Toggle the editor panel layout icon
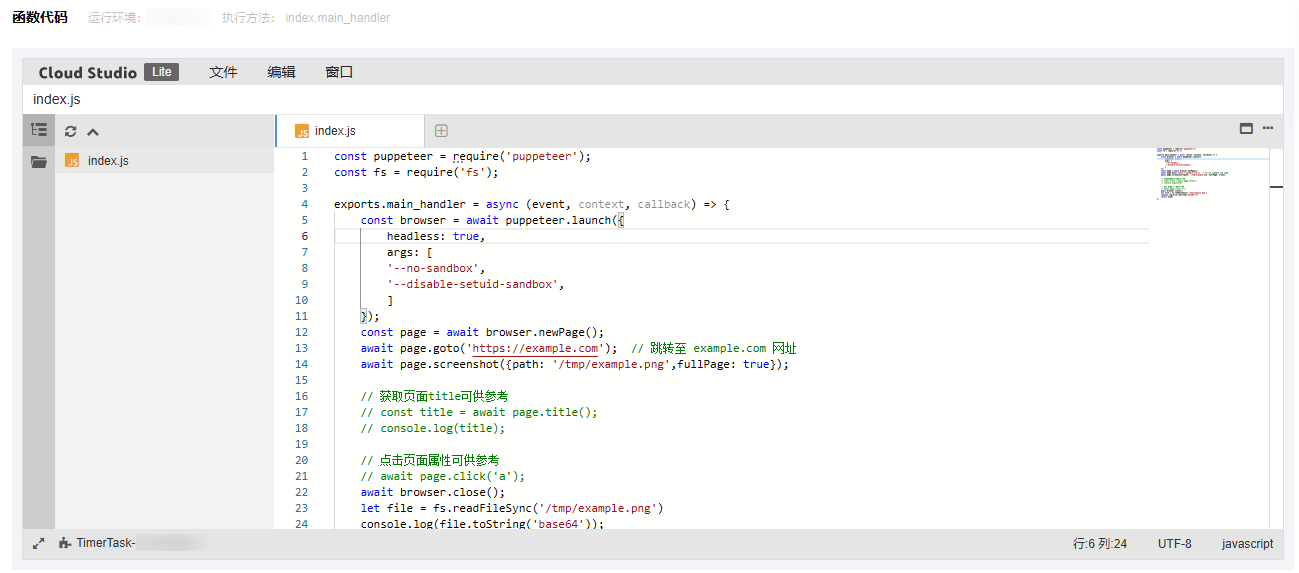The width and height of the screenshot is (1299, 573). (1246, 128)
